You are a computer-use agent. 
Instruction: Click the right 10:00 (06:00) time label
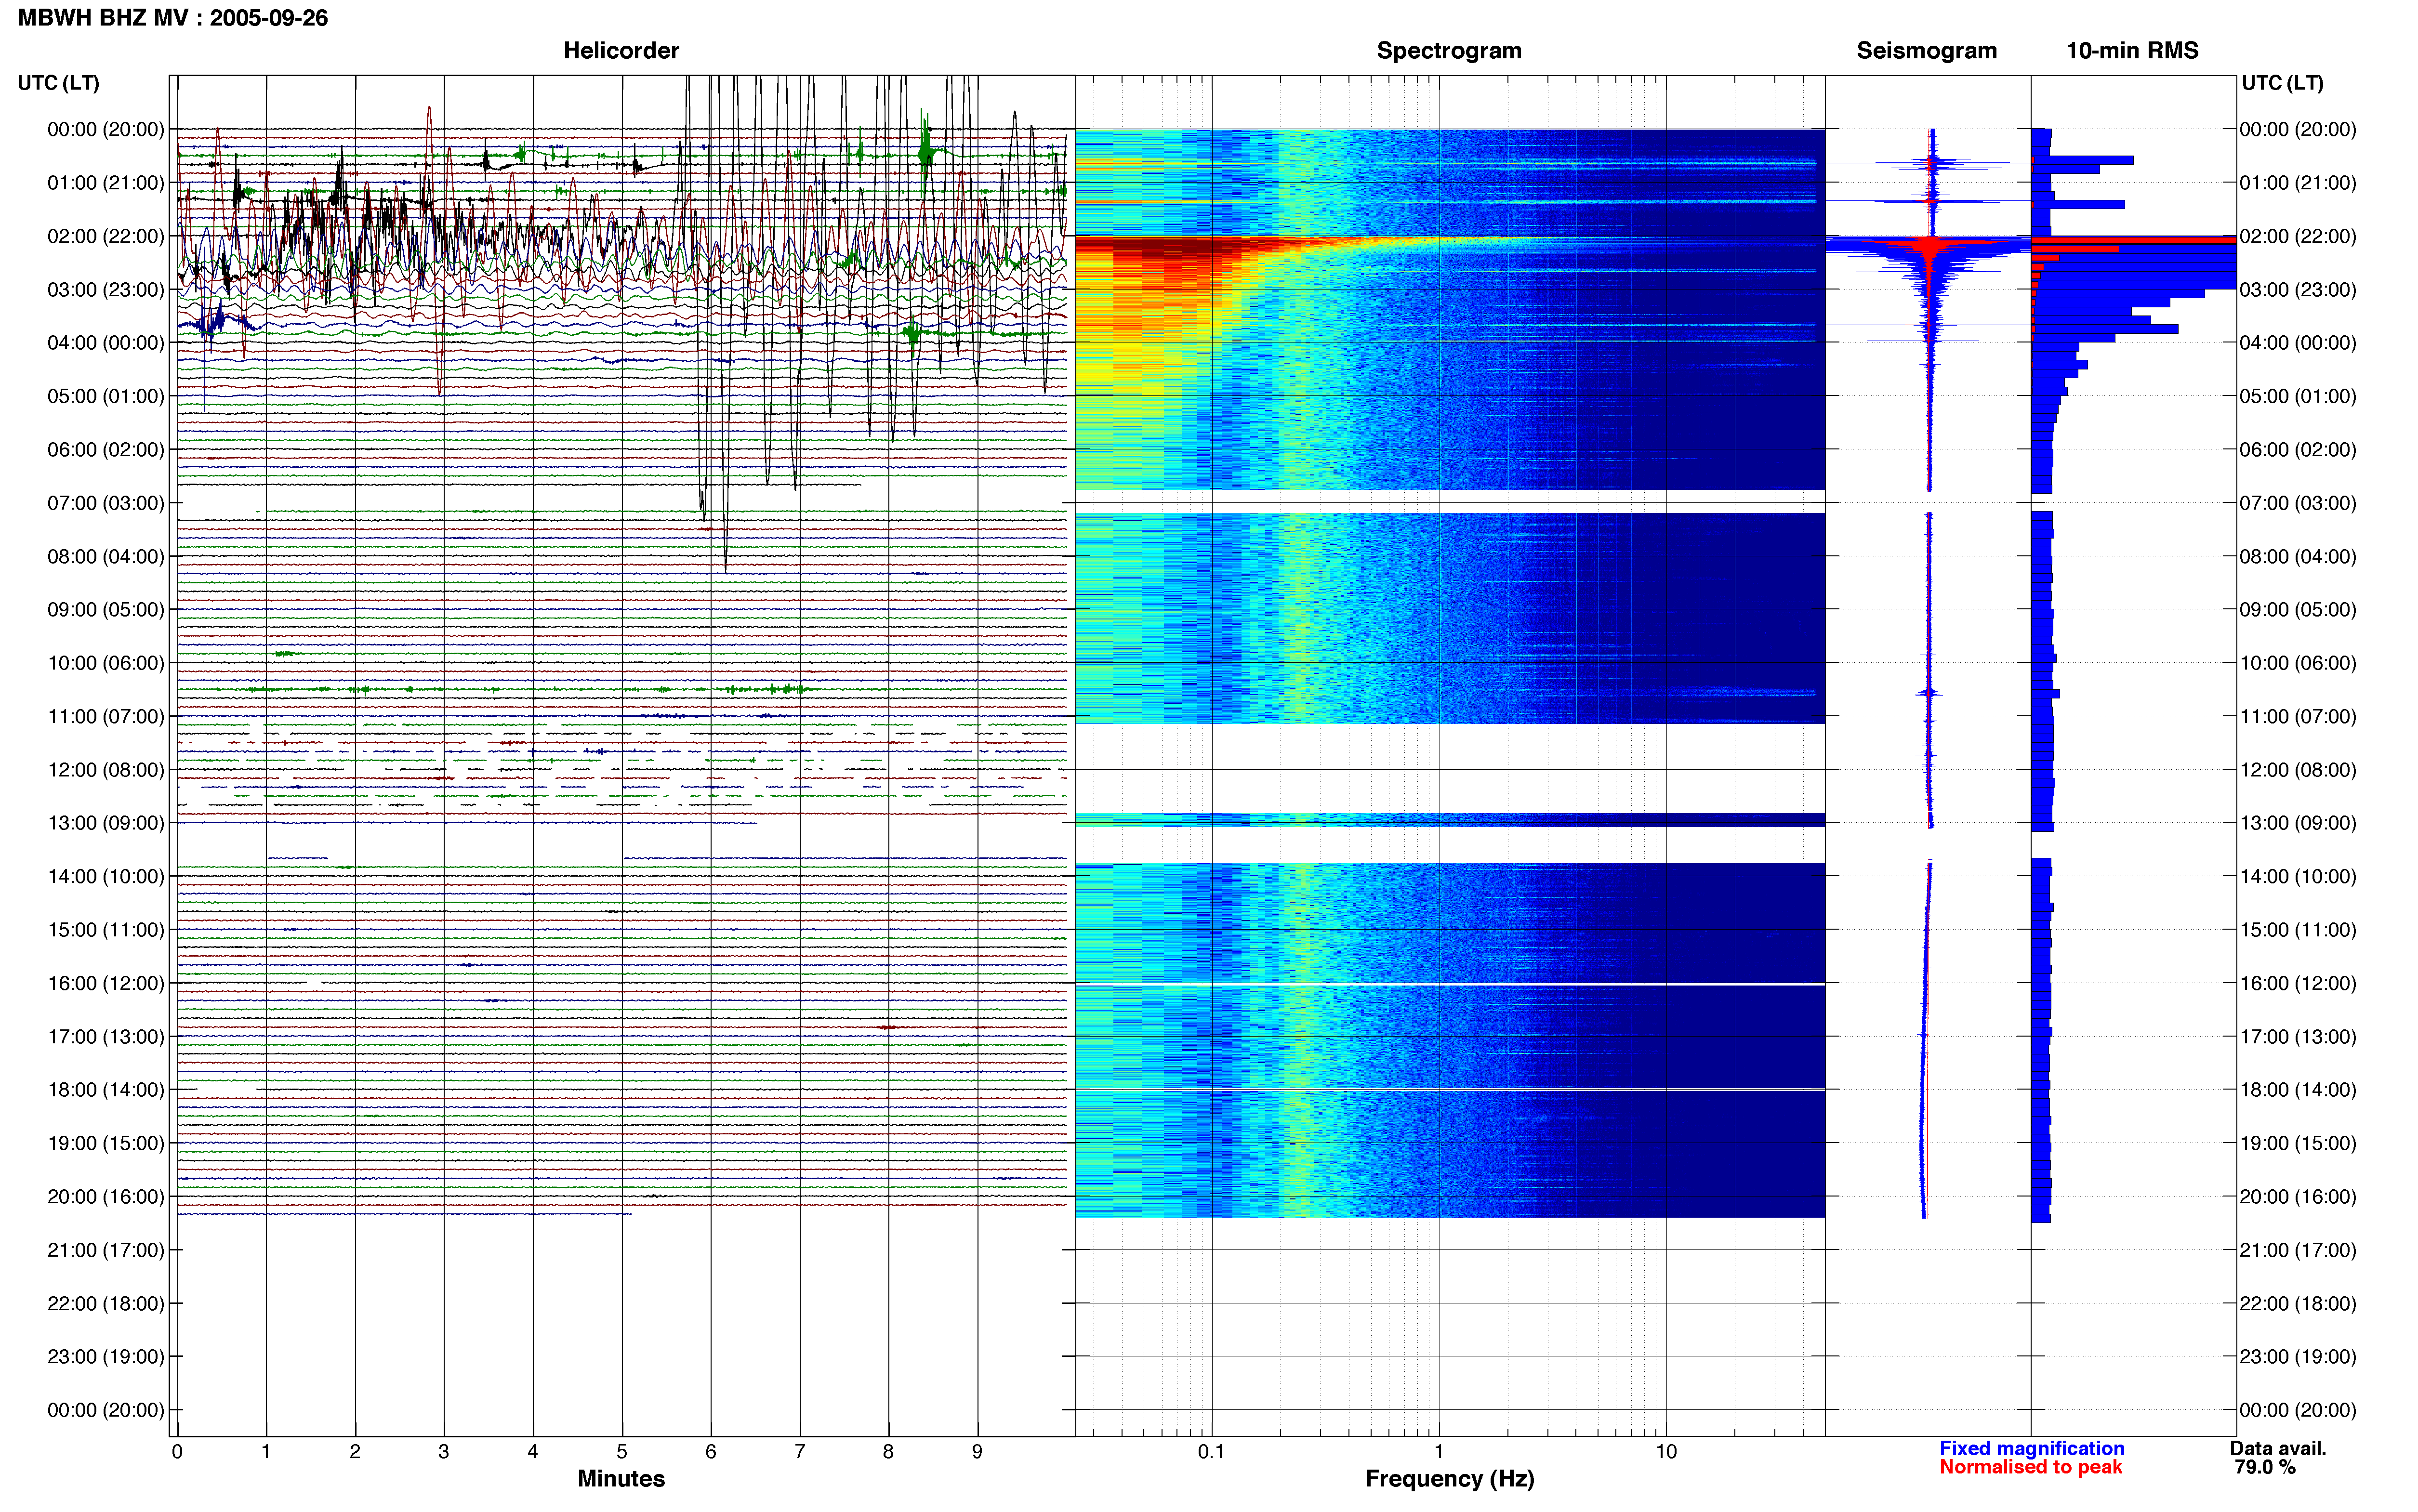[2298, 663]
